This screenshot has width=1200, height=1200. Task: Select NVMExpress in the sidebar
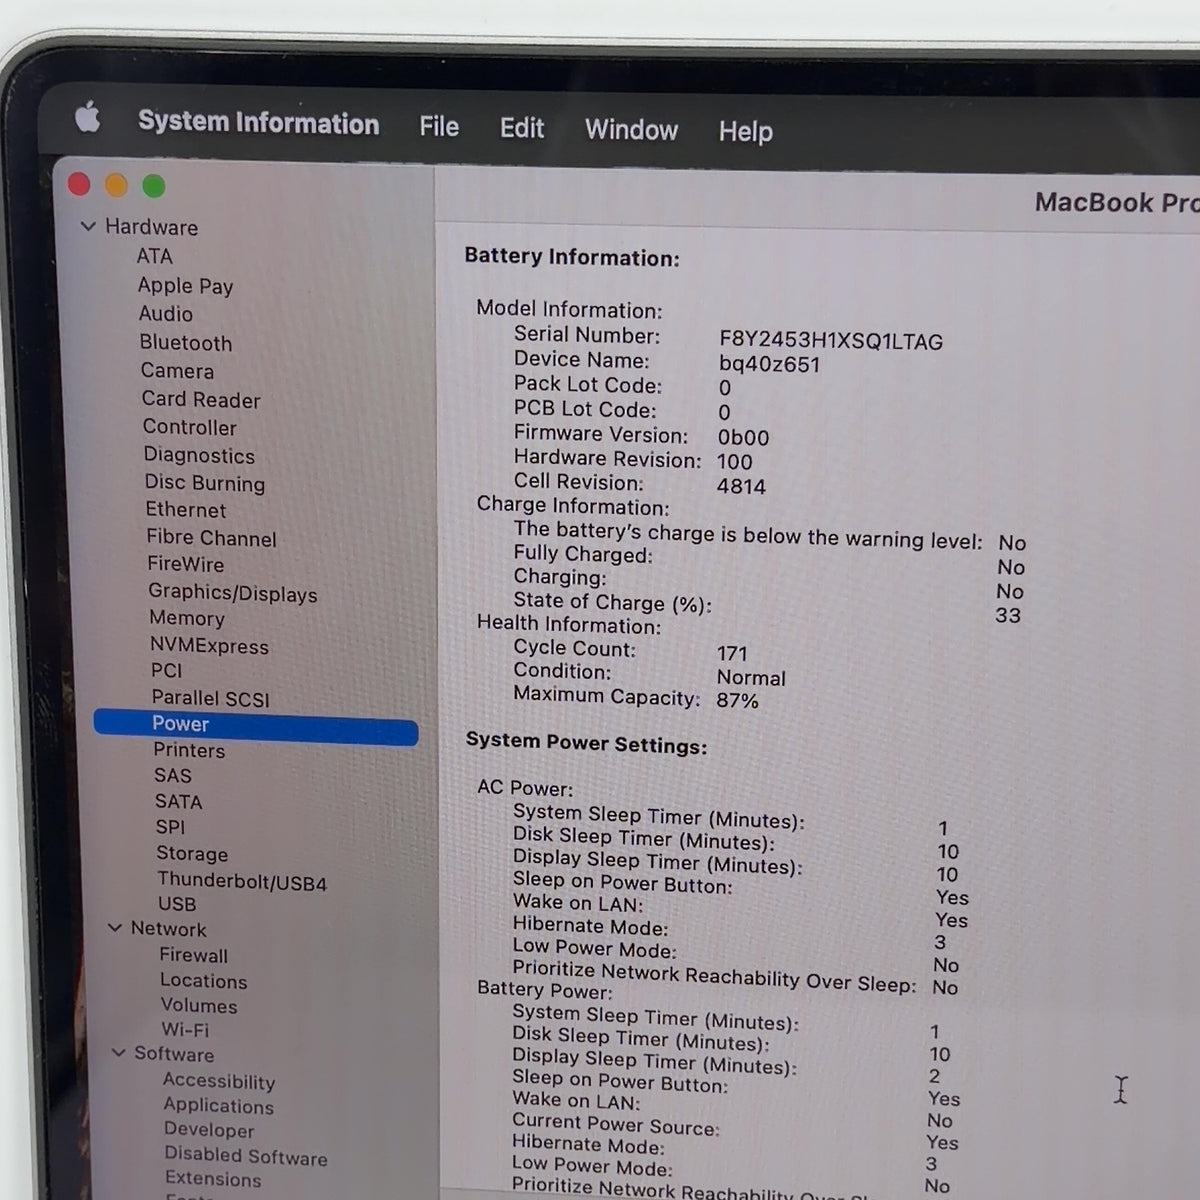coord(209,646)
